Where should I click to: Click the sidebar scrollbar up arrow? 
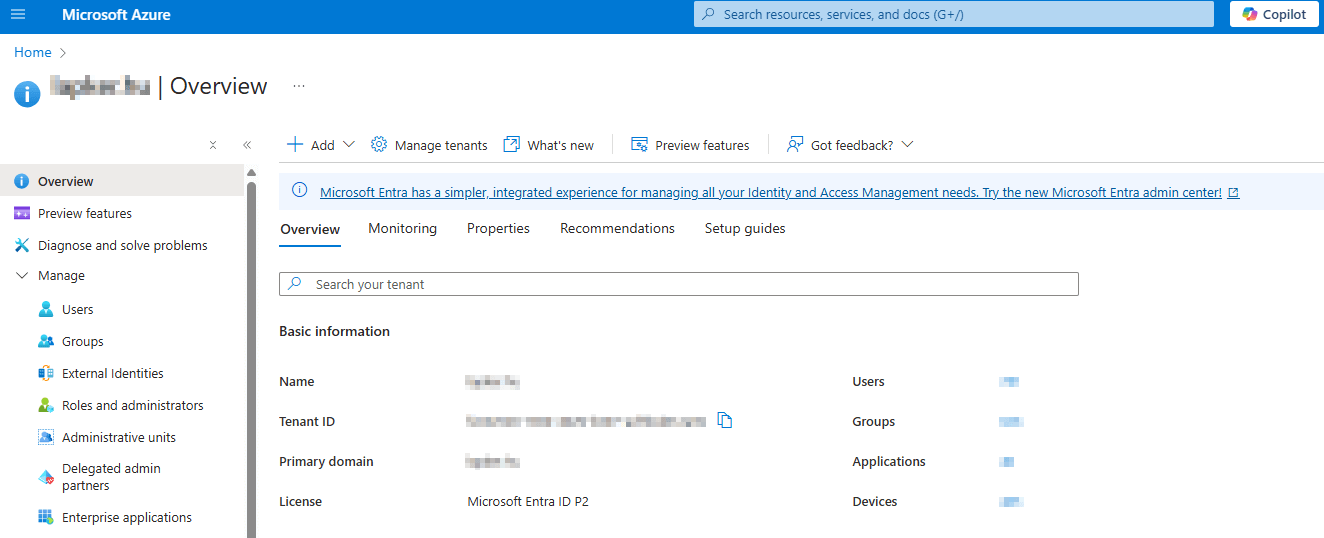click(x=251, y=172)
